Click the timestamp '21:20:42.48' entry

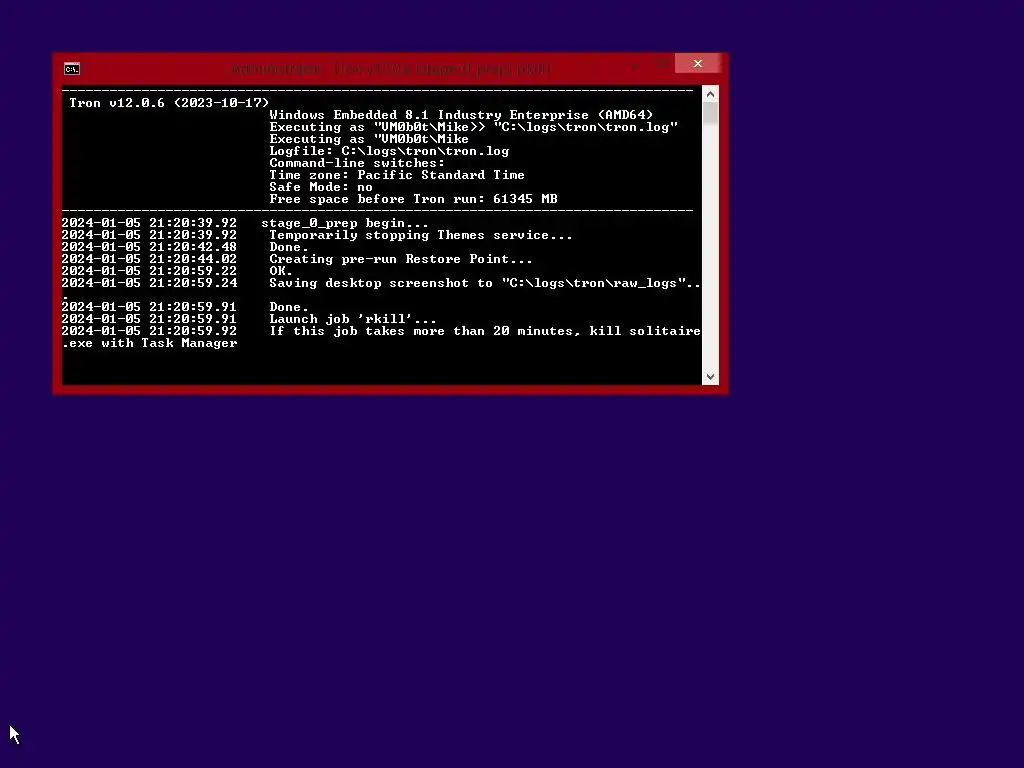click(x=193, y=248)
